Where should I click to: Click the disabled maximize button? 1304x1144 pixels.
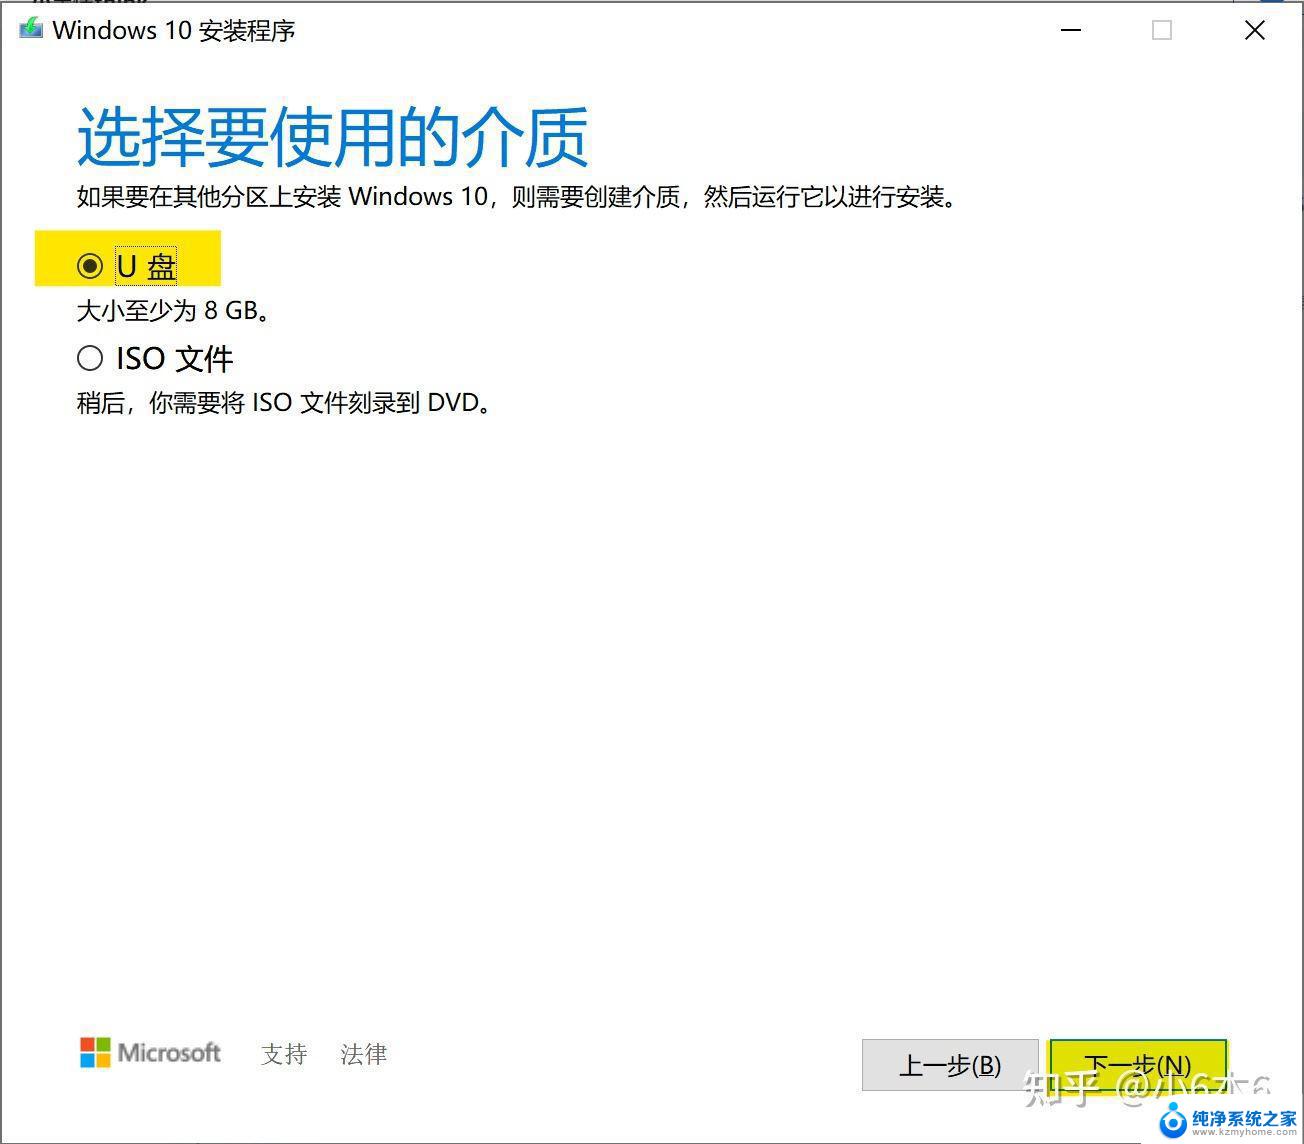pyautogui.click(x=1162, y=31)
